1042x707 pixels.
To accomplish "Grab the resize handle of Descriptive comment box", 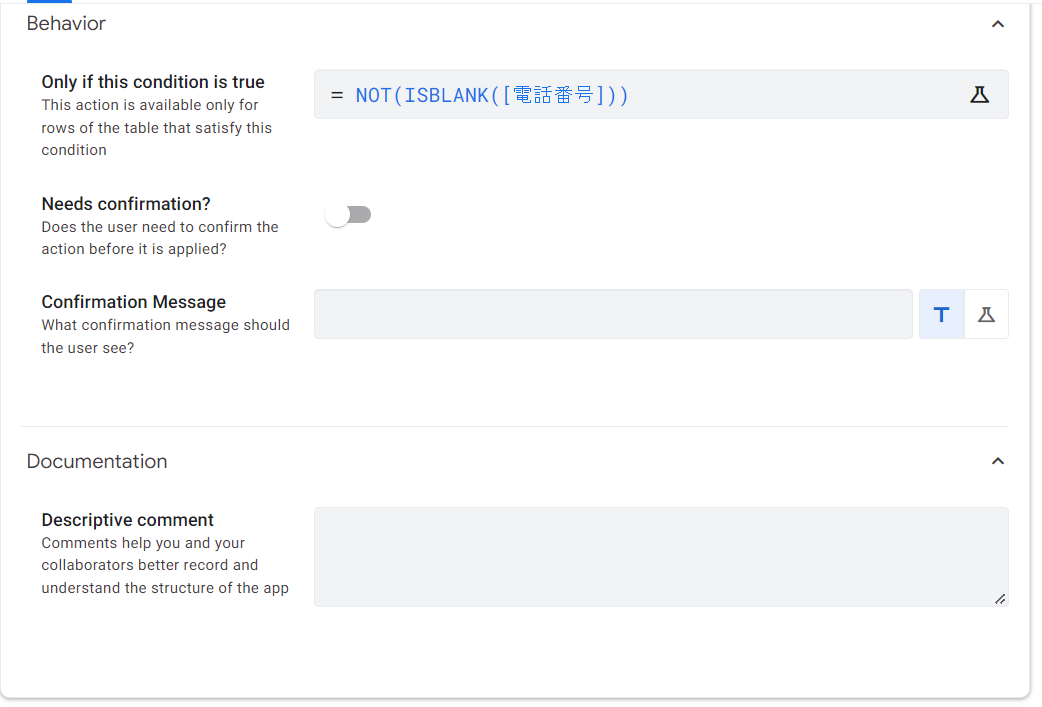I will [x=999, y=599].
